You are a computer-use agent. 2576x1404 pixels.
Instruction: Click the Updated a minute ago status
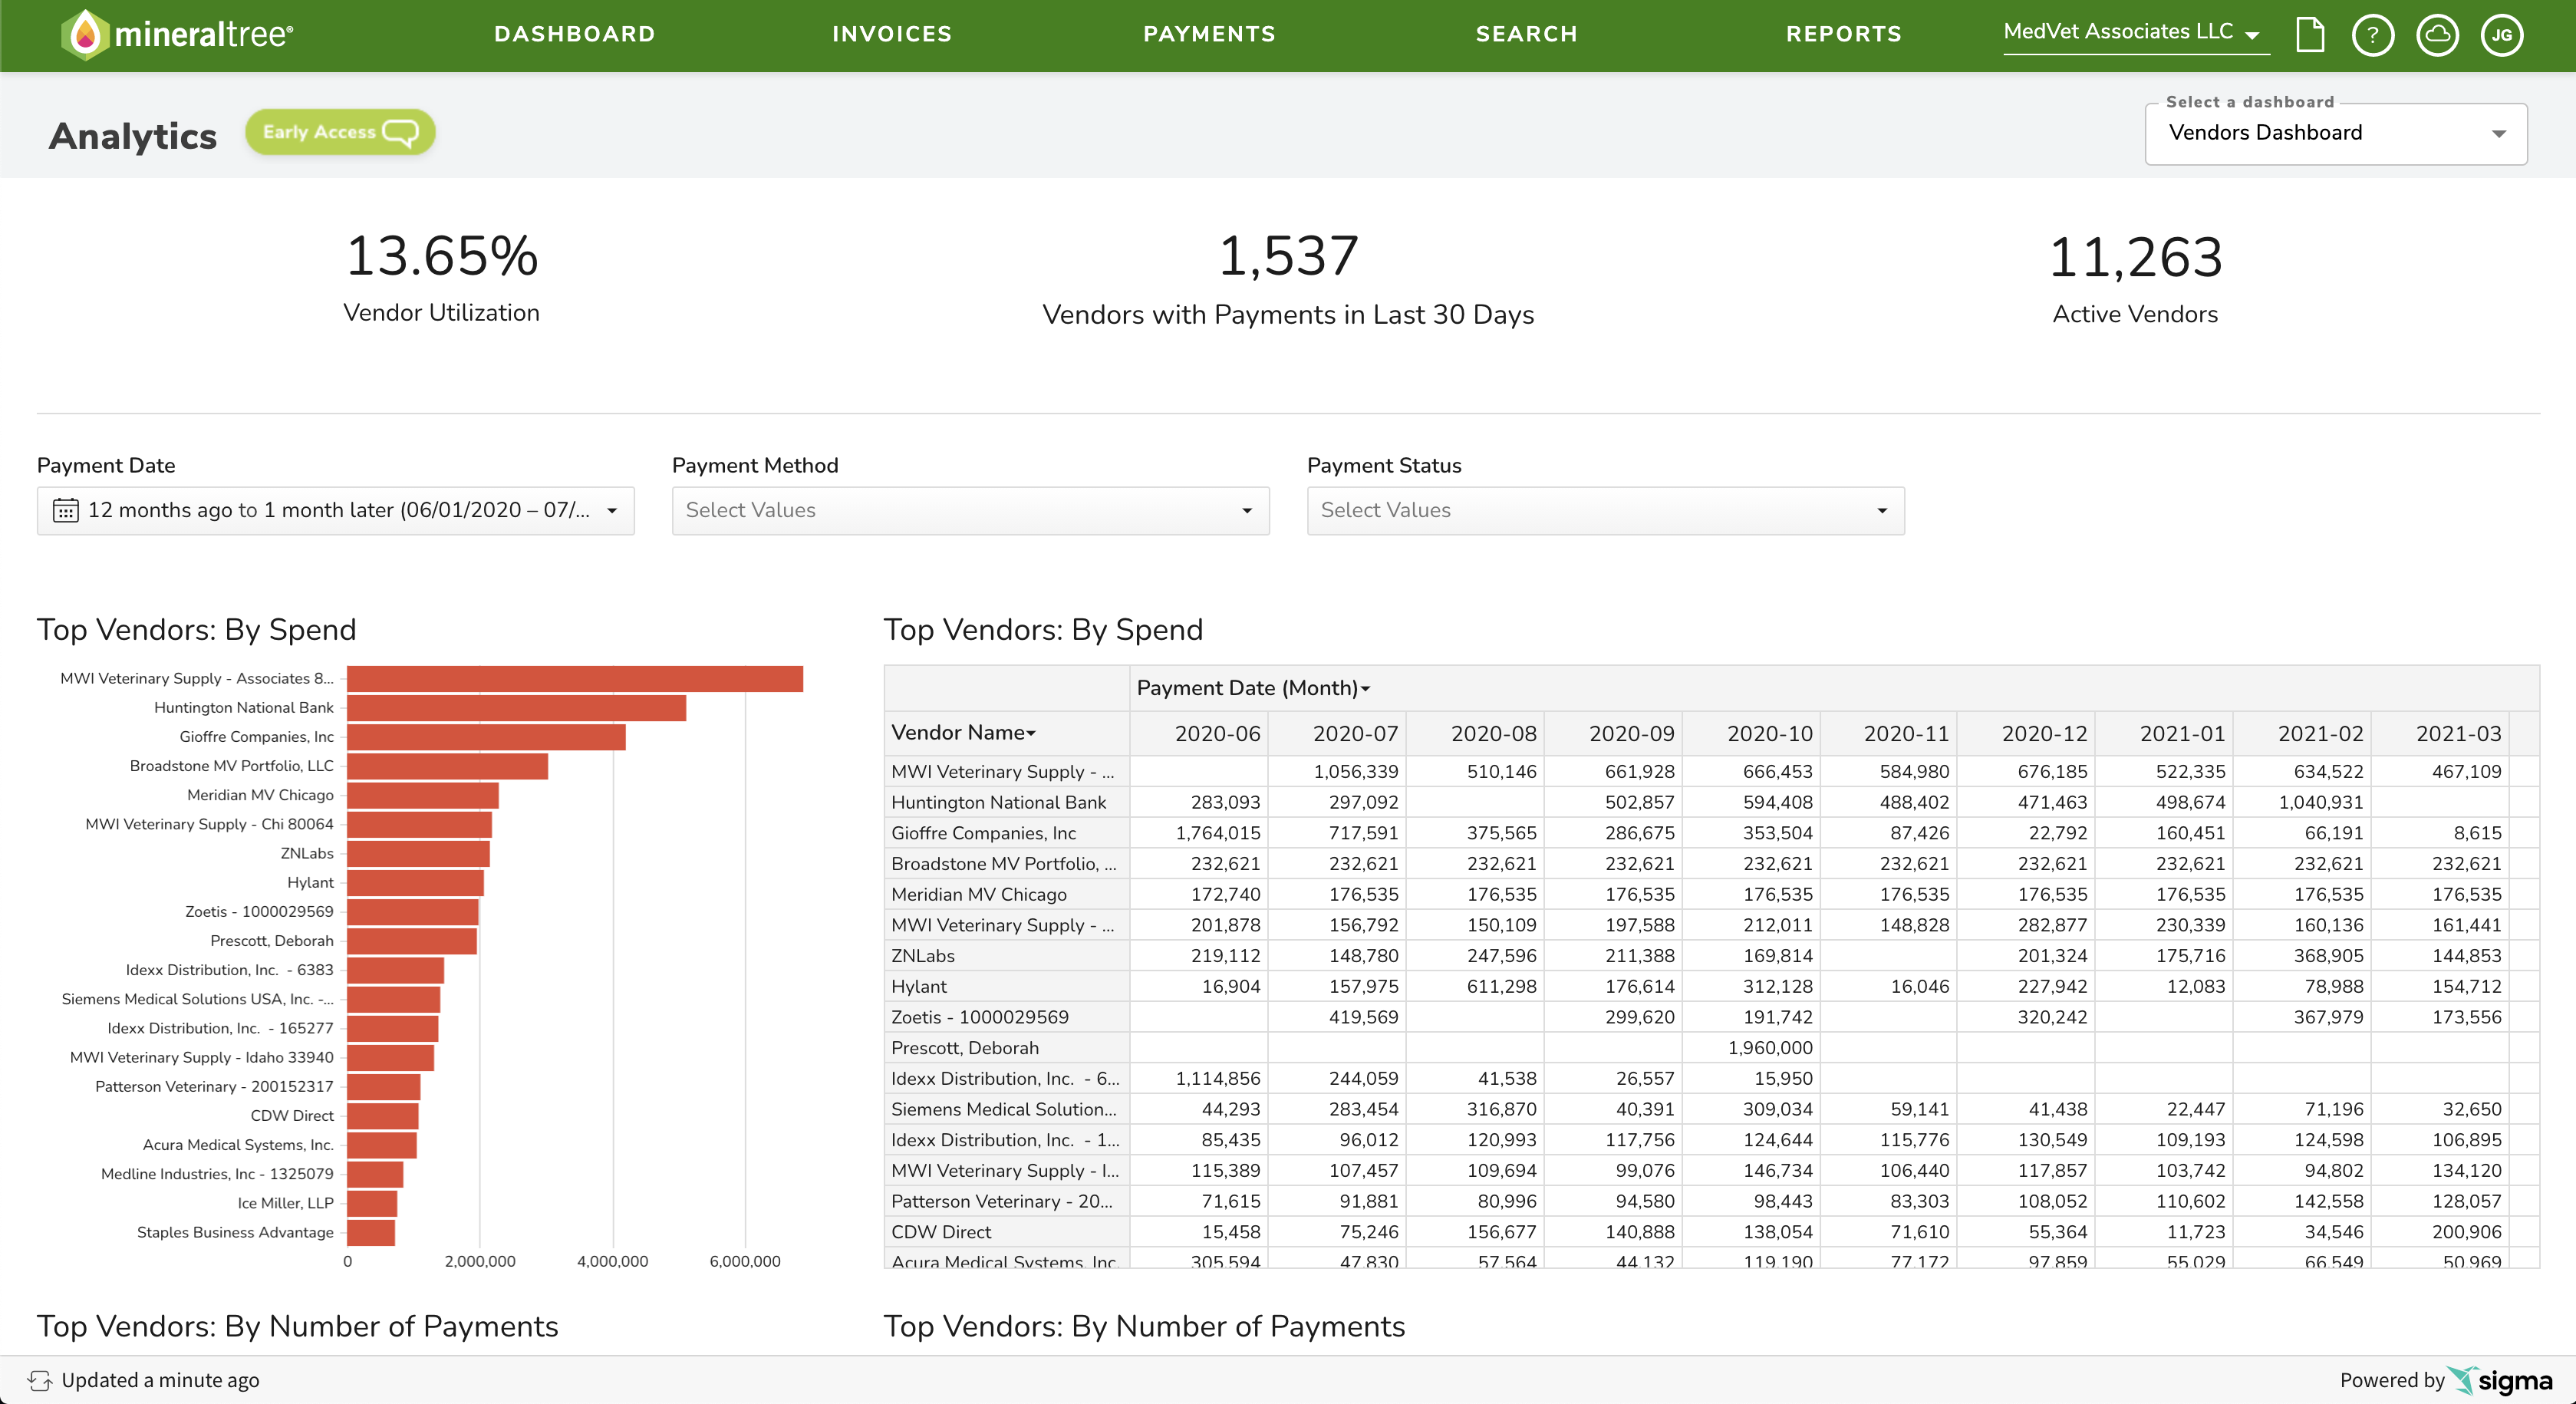pos(160,1380)
